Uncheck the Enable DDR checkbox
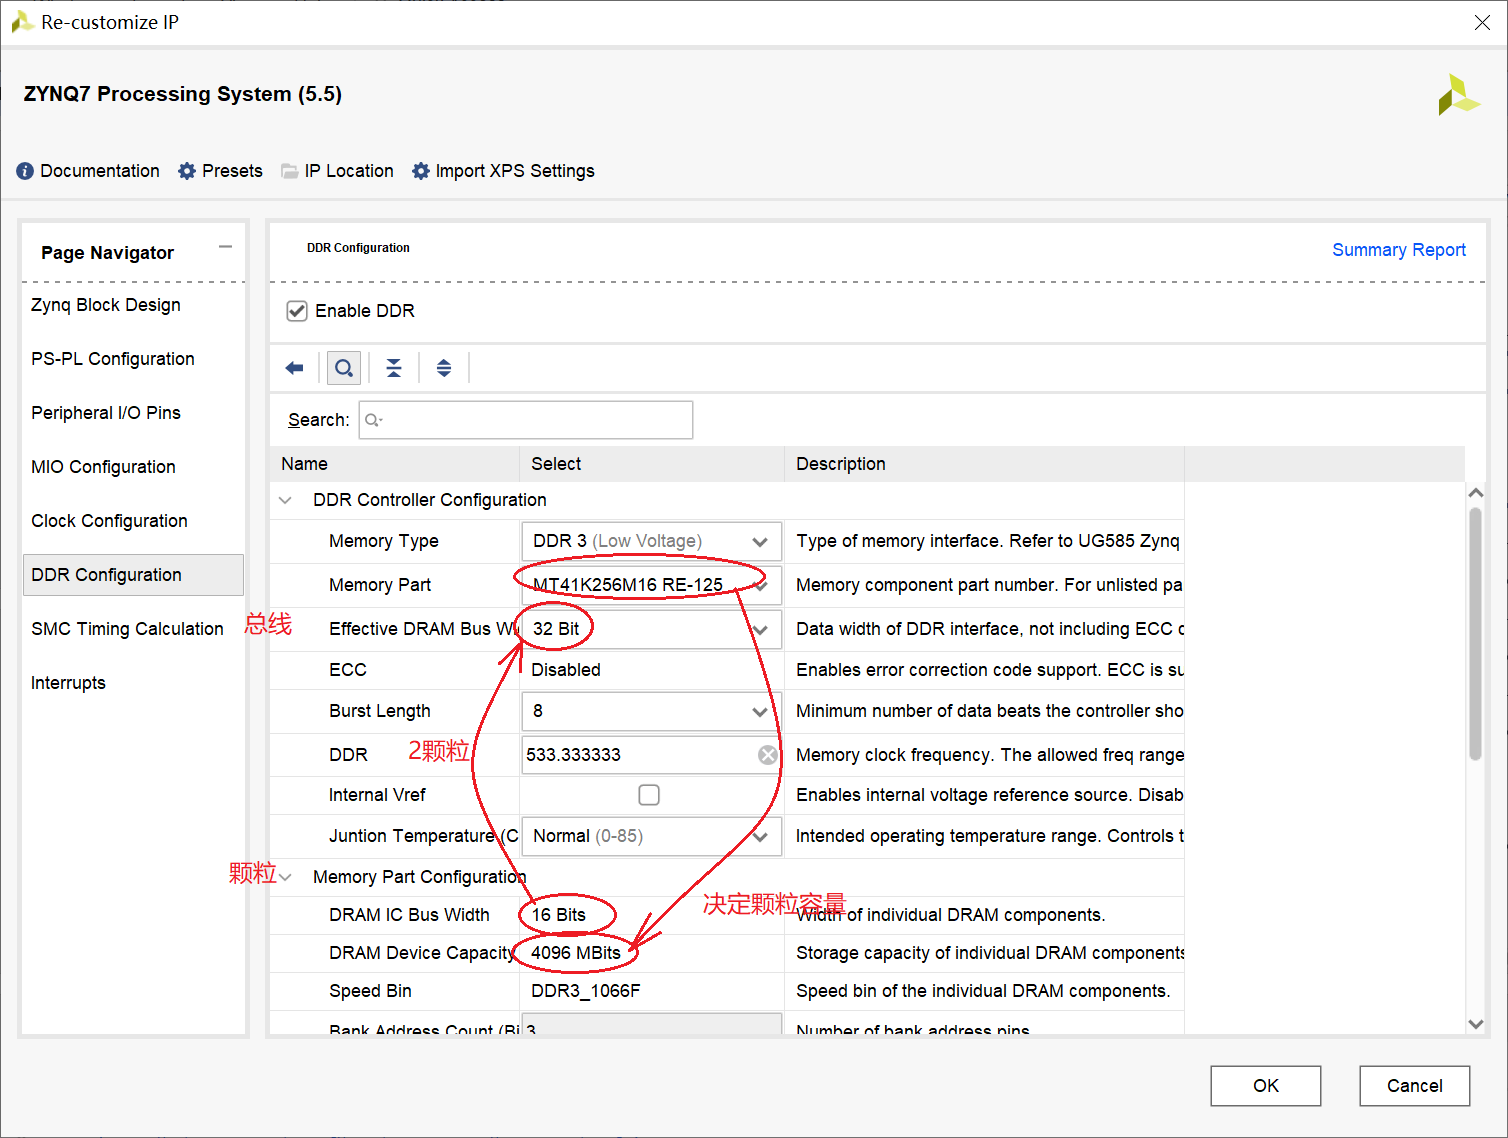The height and width of the screenshot is (1138, 1508). (297, 311)
